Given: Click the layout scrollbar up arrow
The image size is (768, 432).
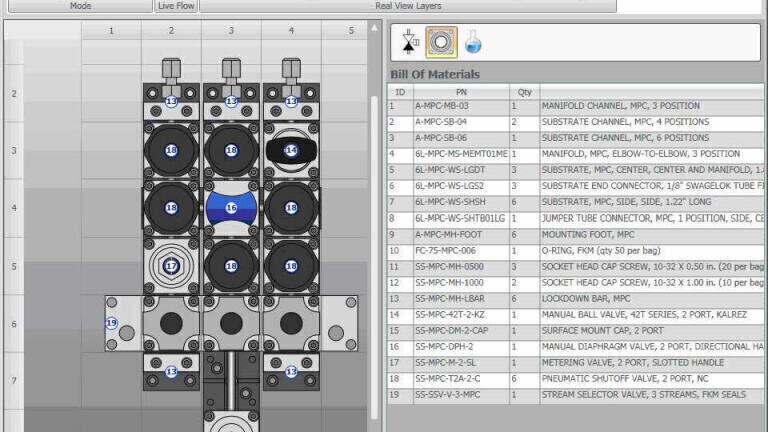Looking at the screenshot, I should (374, 28).
